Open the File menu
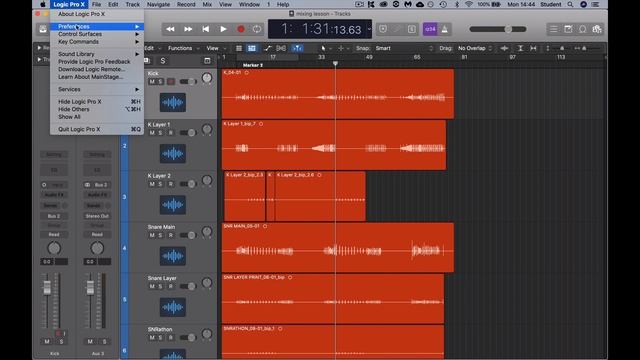The image size is (640, 360). [96, 4]
